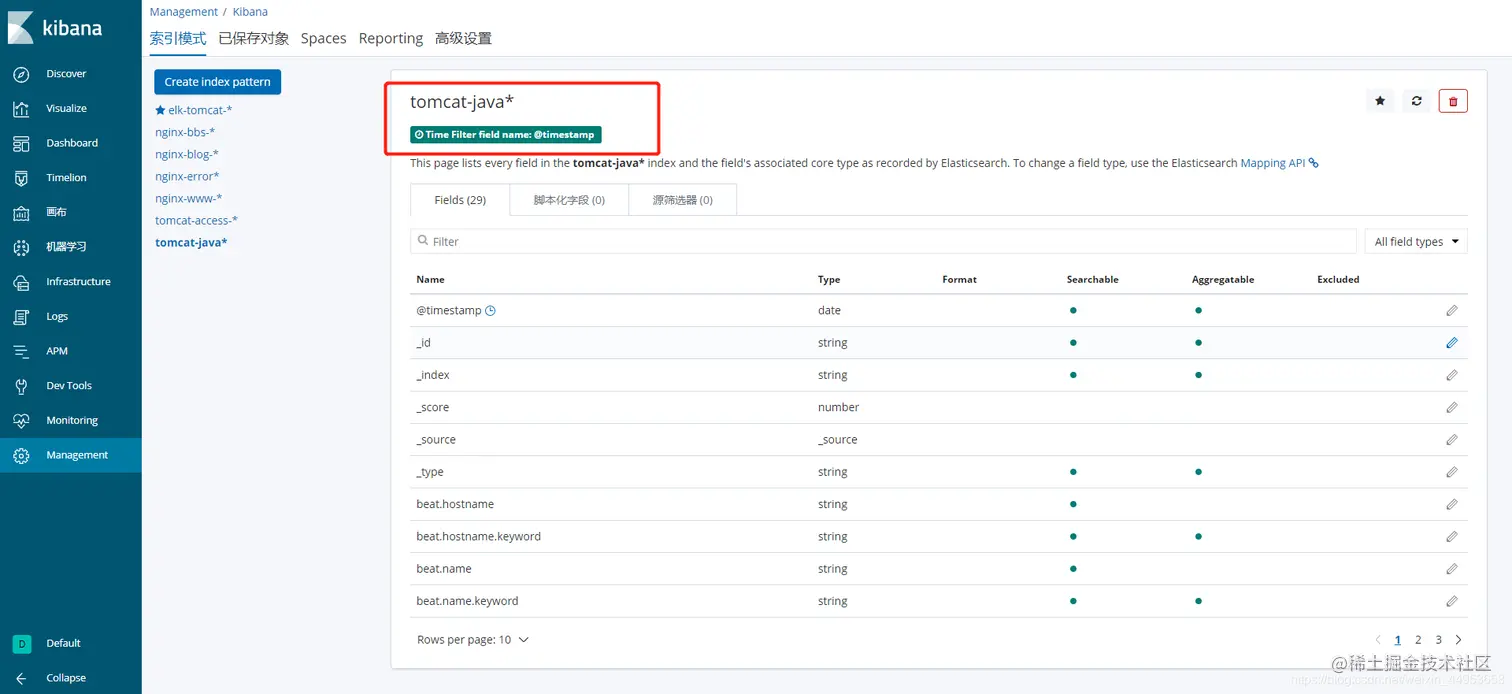Edit the _id field pencil
Viewport: 1512px width, 694px height.
pyautogui.click(x=1452, y=343)
